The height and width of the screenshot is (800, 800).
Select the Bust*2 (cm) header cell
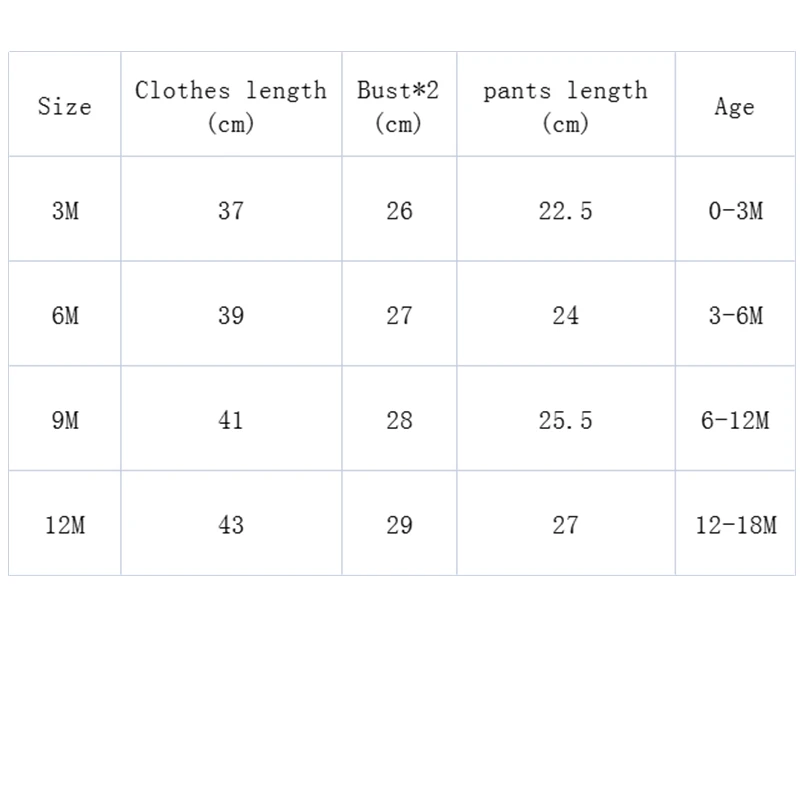(399, 106)
